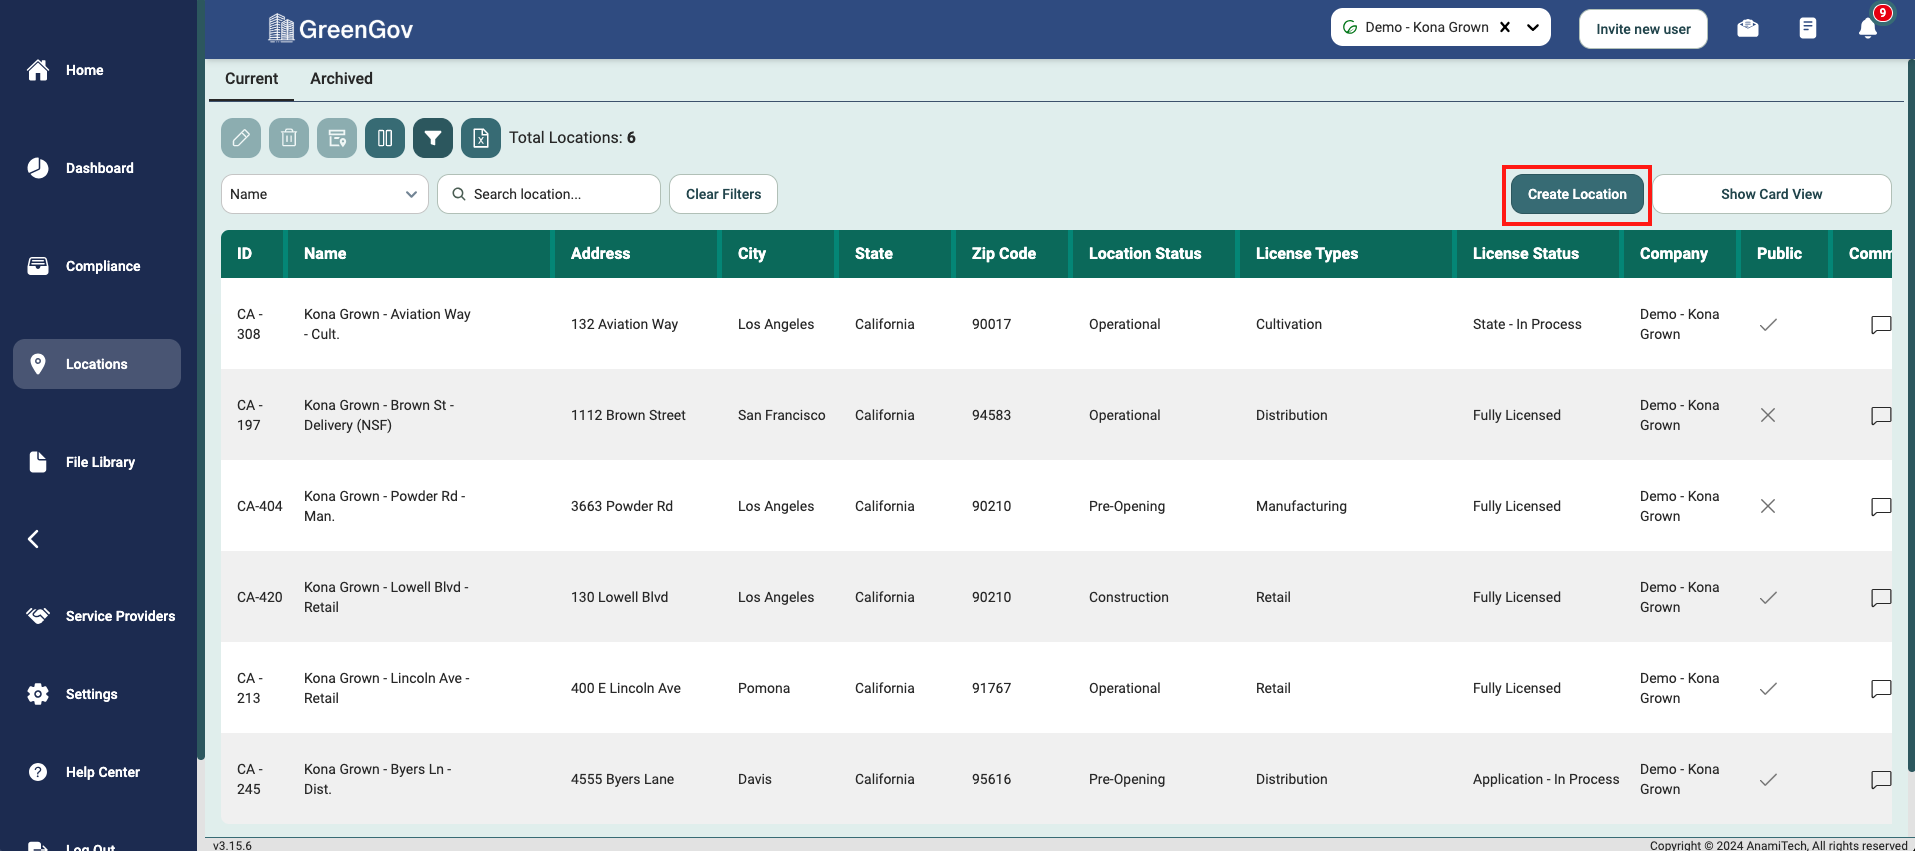Click the Create Location button
Viewport: 1915px width, 851px height.
coord(1577,194)
